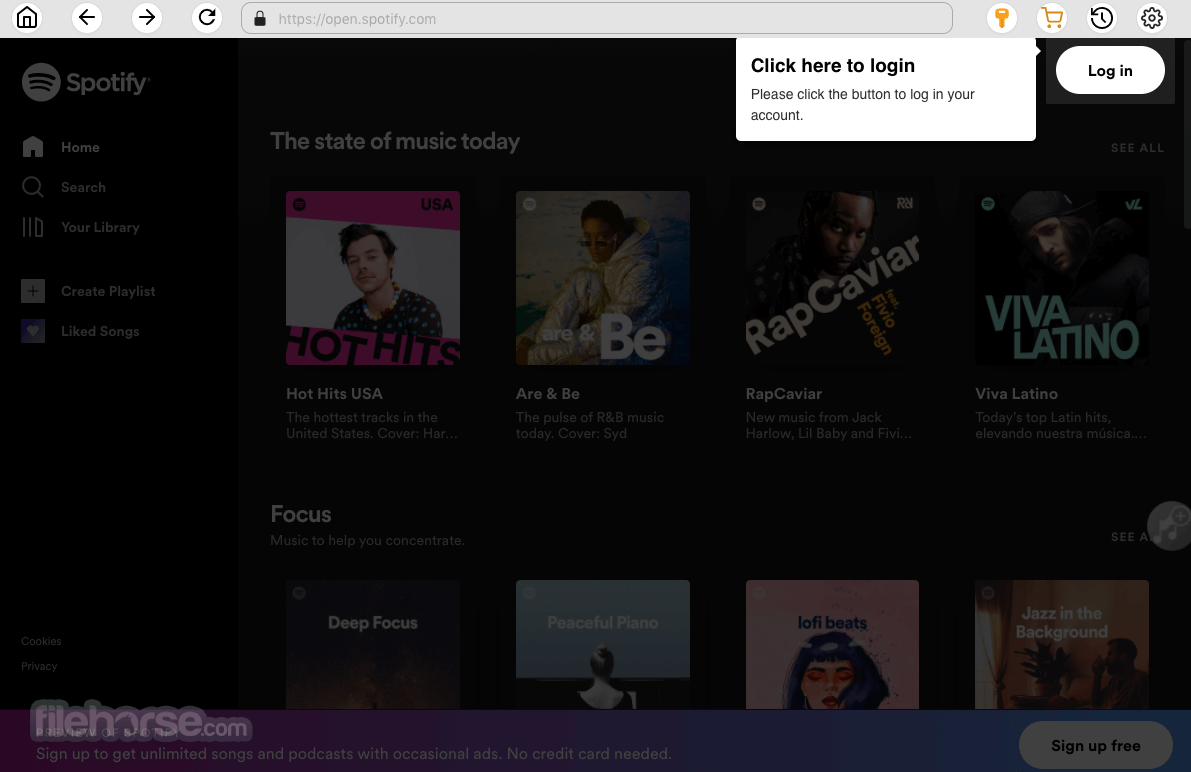Image resolution: width=1191 pixels, height=772 pixels.
Task: Go to Home in the sidebar
Action: (61, 147)
